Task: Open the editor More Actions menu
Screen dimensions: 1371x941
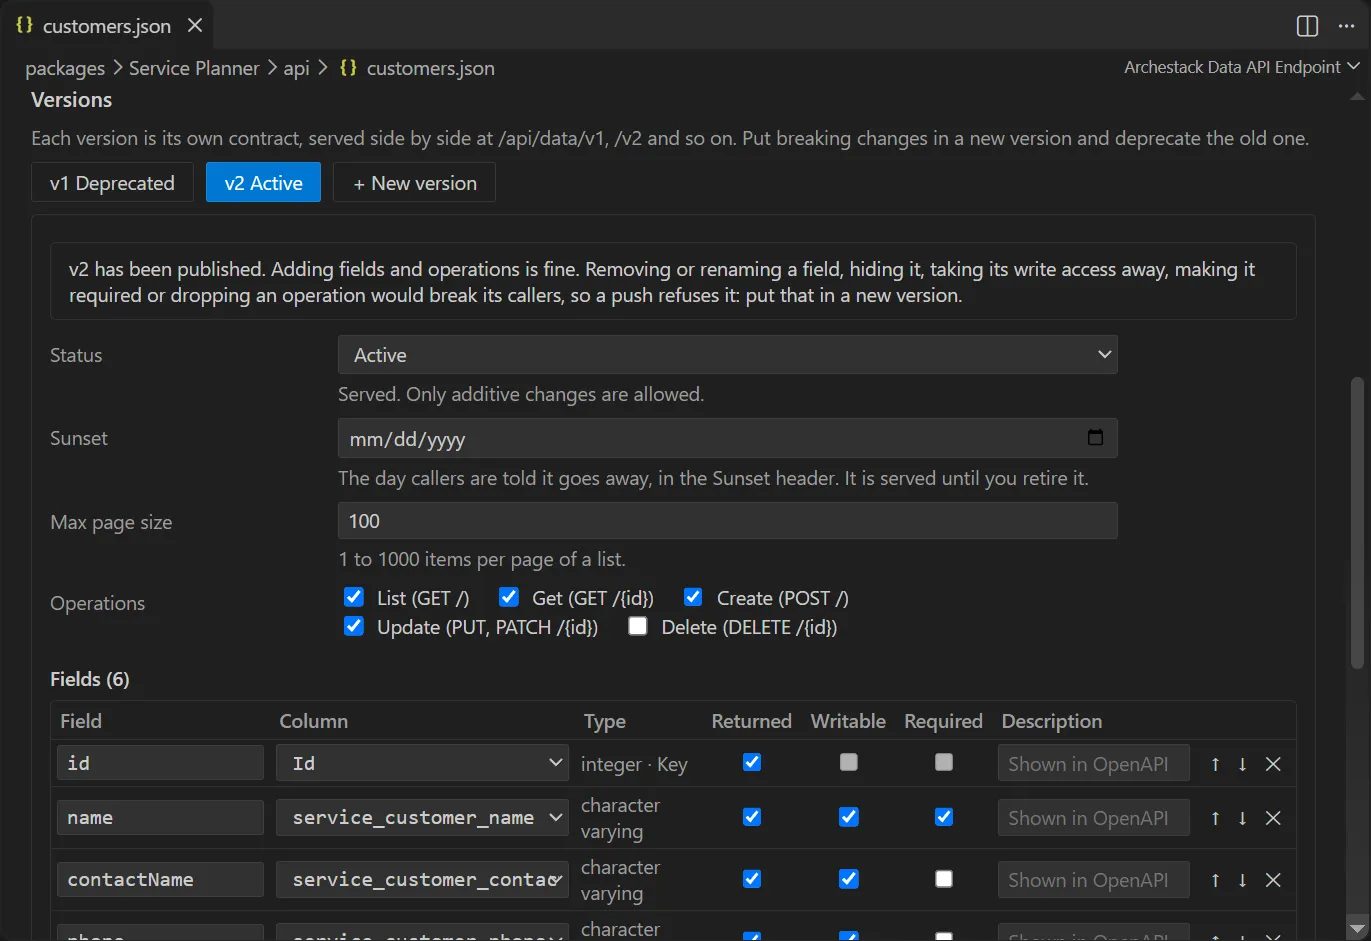Action: [1346, 26]
